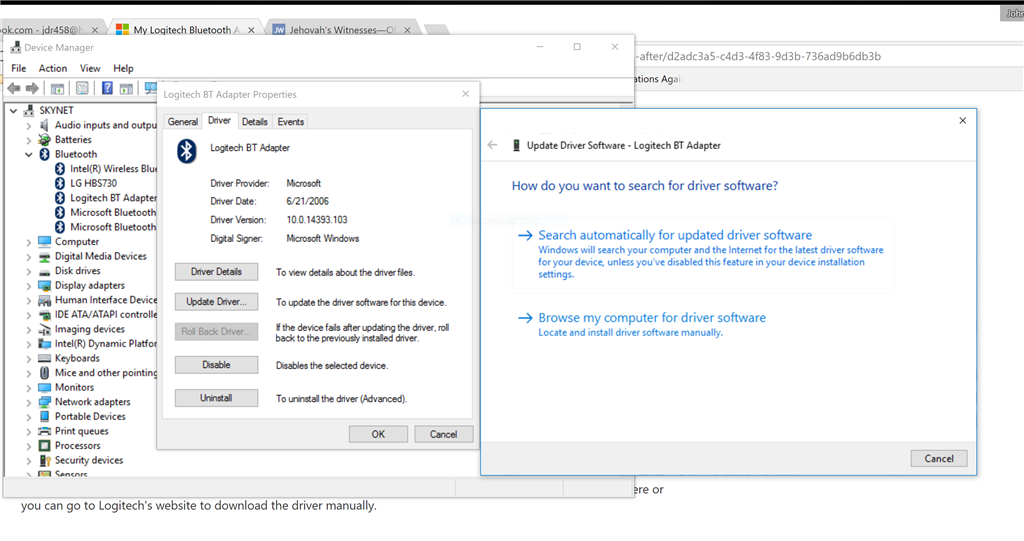Image resolution: width=1024 pixels, height=541 pixels.
Task: Click the Batteries category icon
Action: [x=44, y=140]
